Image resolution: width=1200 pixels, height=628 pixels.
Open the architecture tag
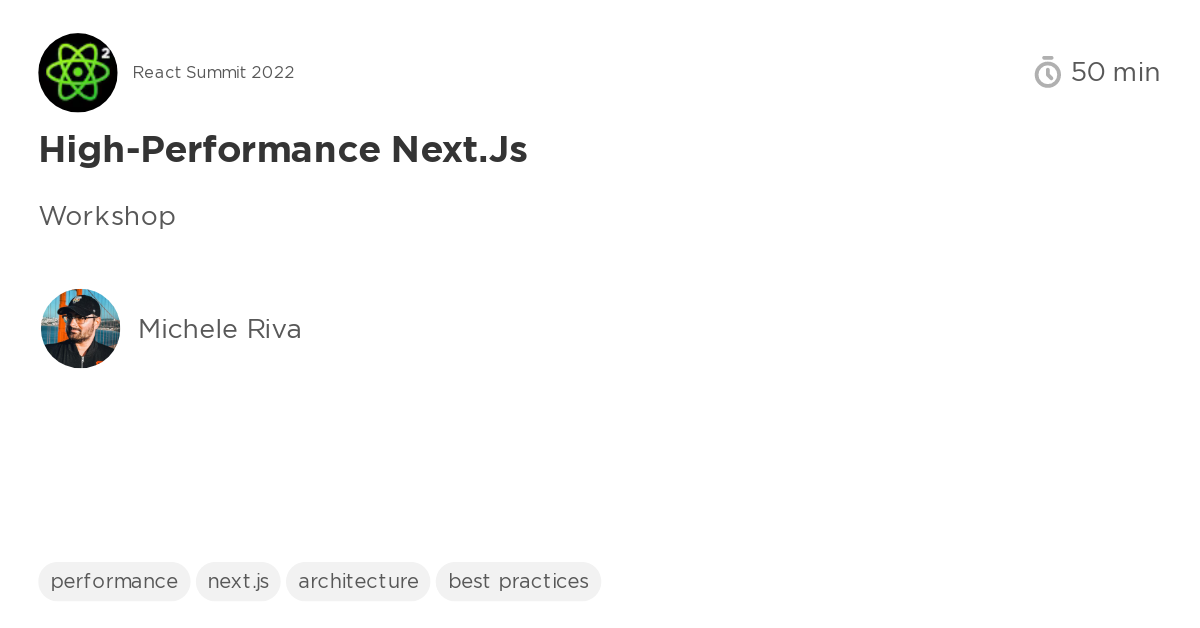pos(357,581)
